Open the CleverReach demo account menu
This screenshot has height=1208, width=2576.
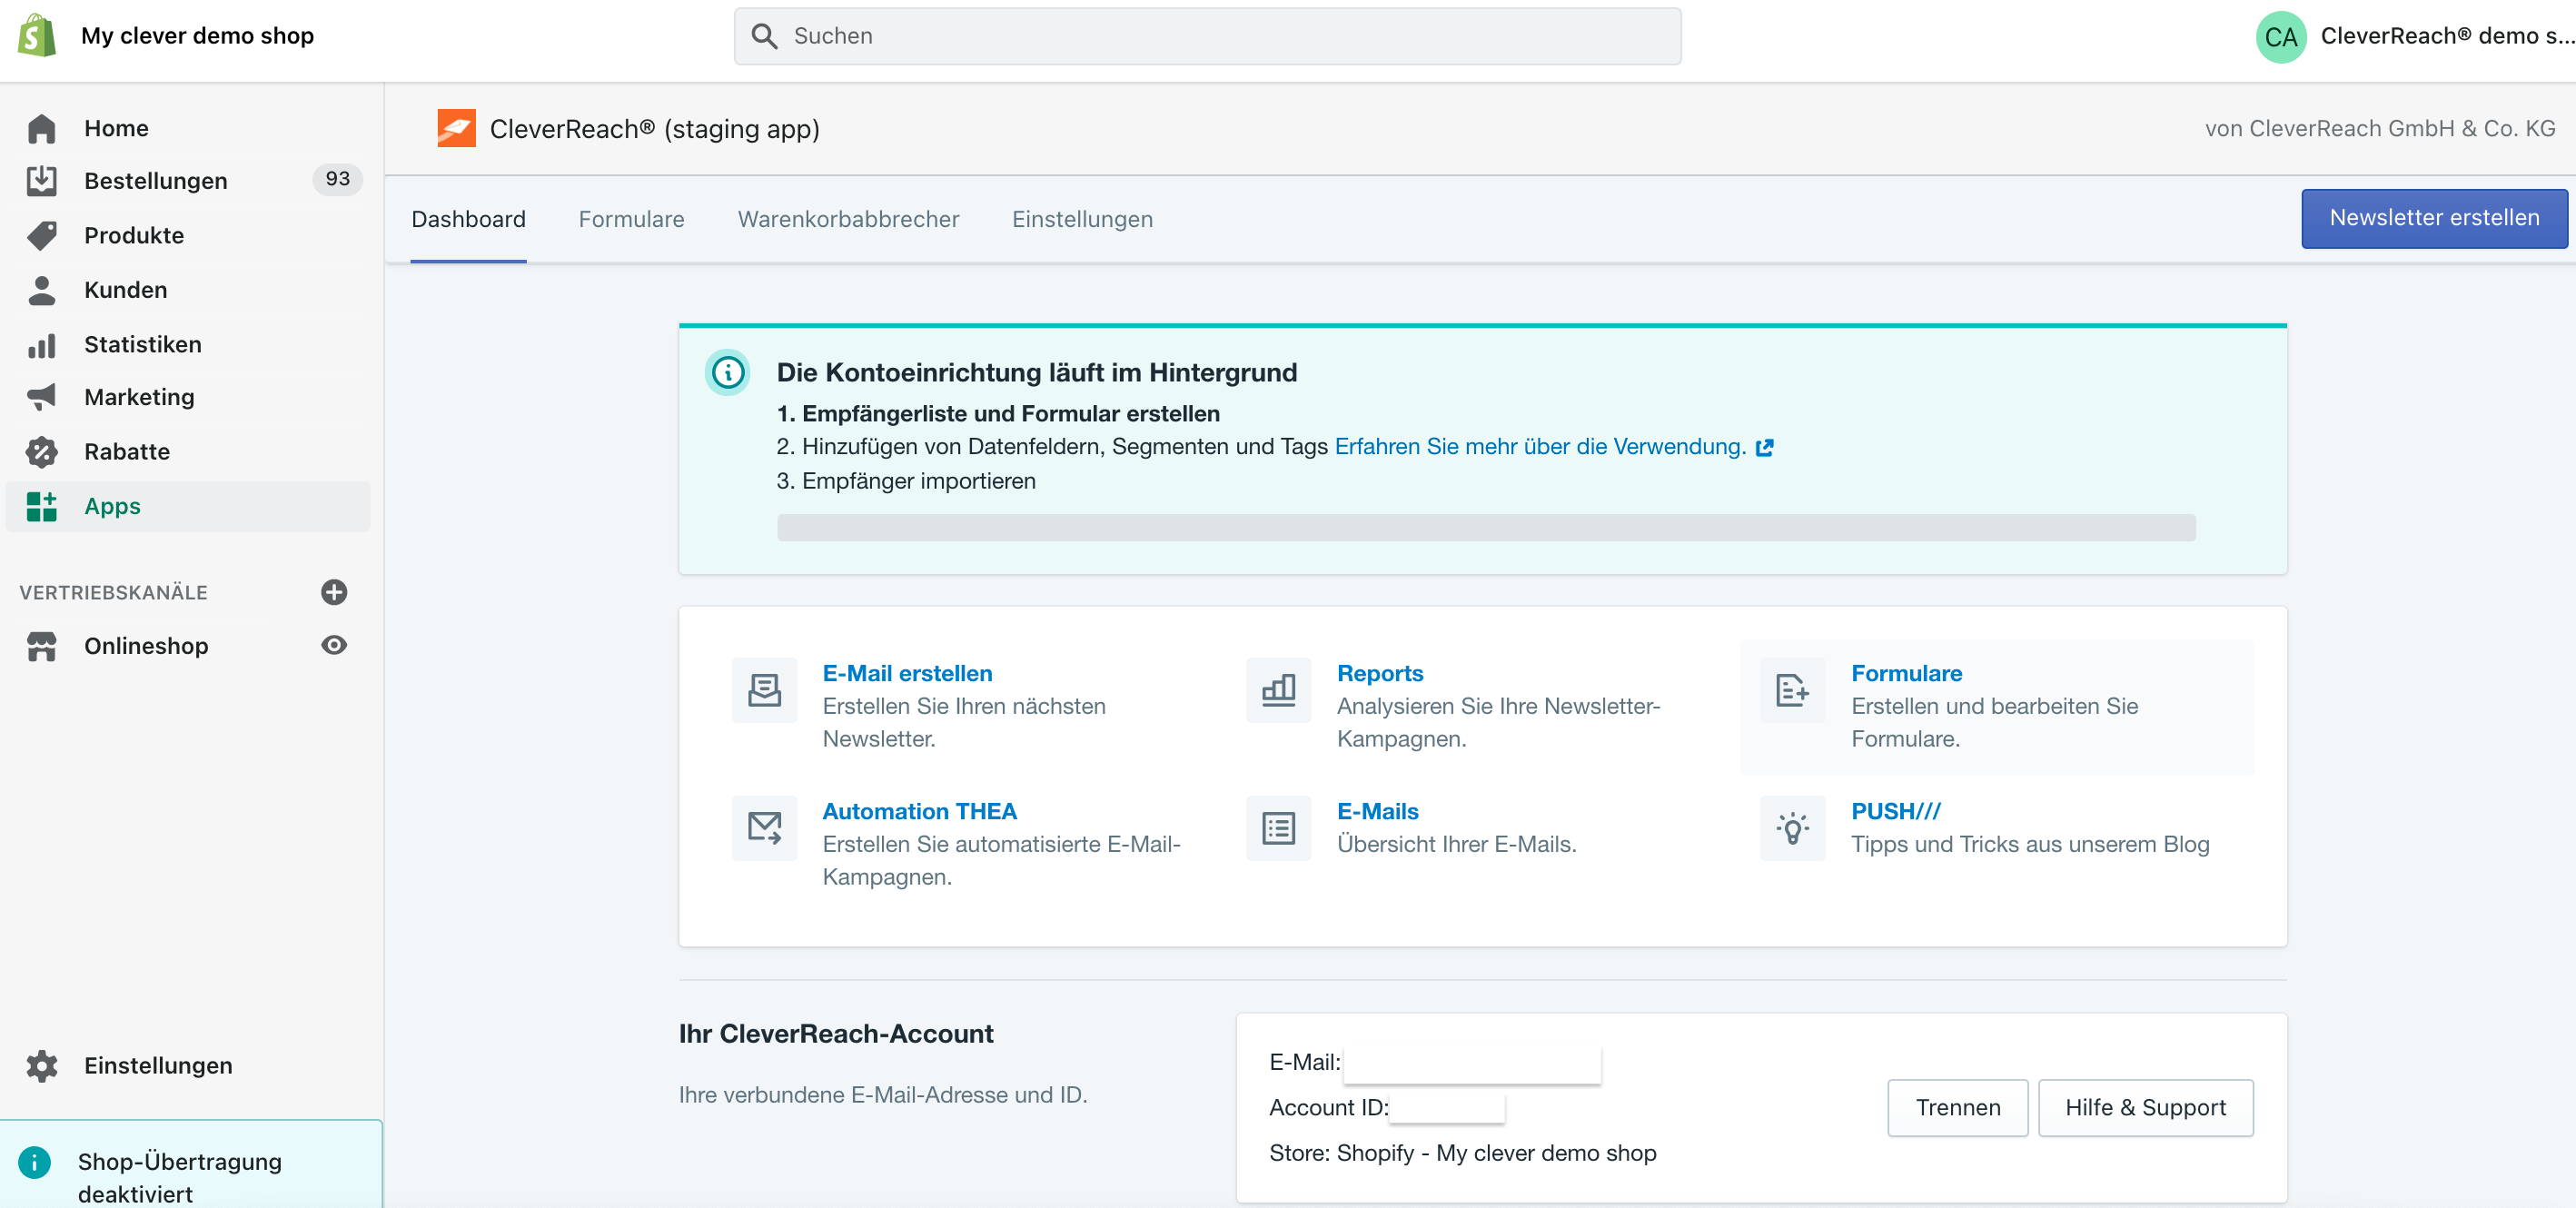2414,37
